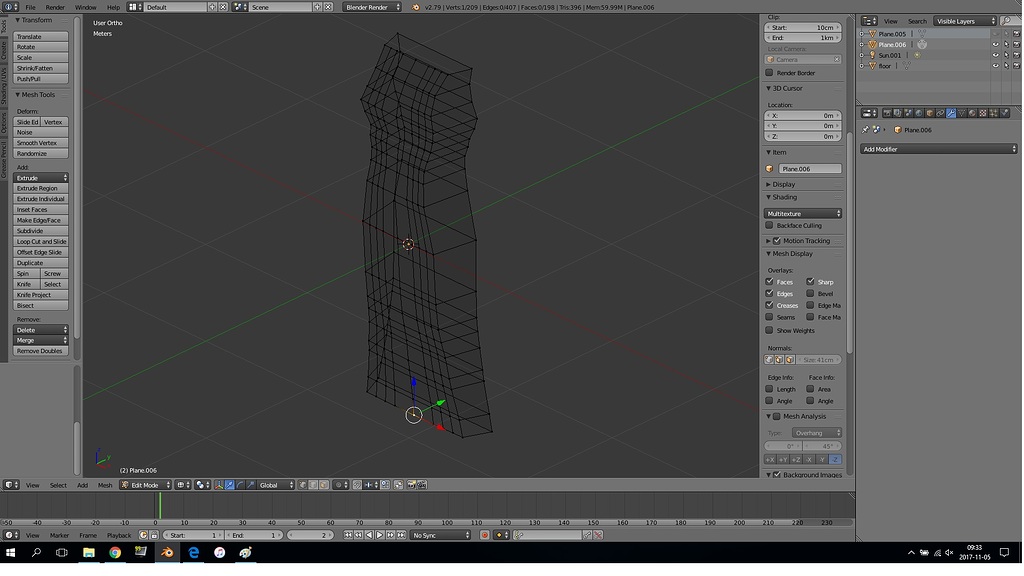Screen dimensions: 1024x576
Task: Click the Blender taskbar icon
Action: [167, 552]
